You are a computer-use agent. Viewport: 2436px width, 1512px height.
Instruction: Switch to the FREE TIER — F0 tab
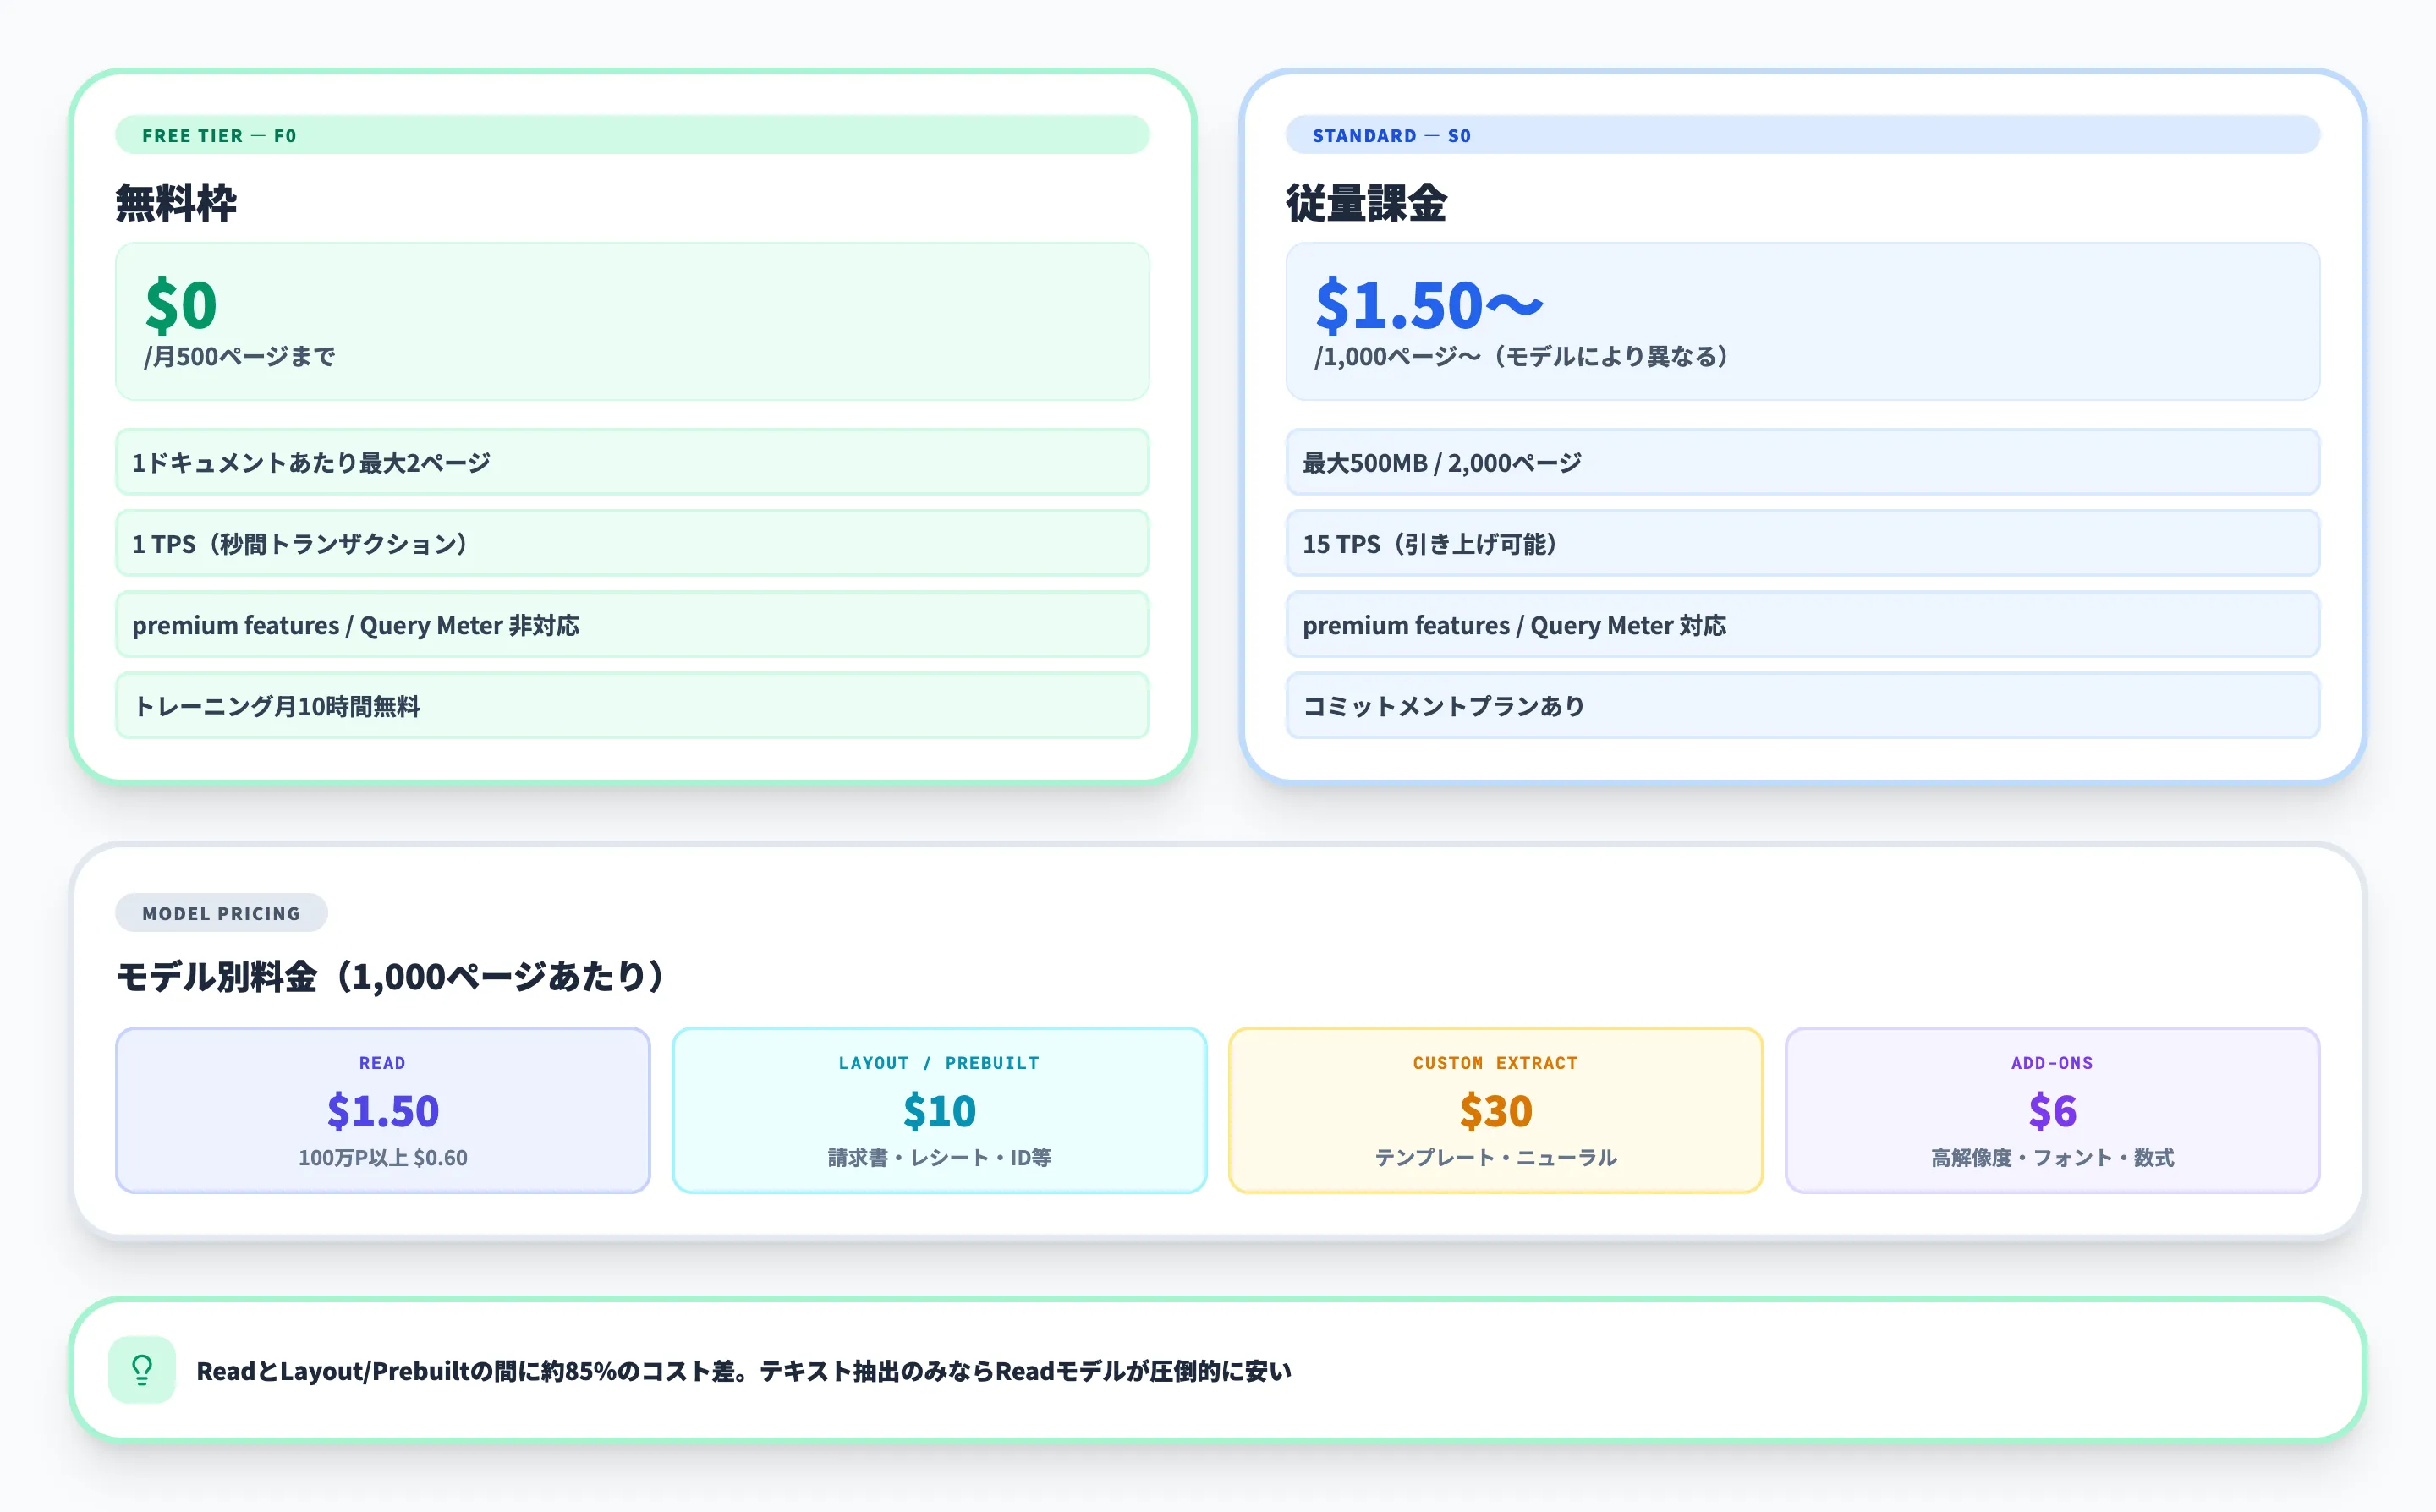(x=220, y=135)
